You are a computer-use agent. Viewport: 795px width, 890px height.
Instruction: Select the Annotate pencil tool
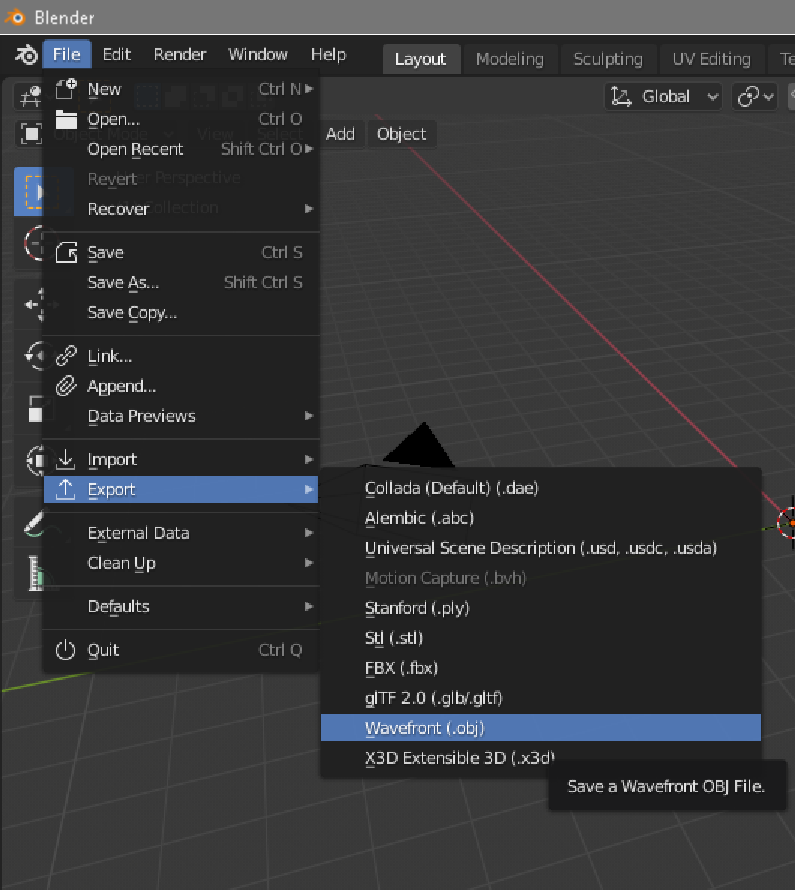(34, 523)
